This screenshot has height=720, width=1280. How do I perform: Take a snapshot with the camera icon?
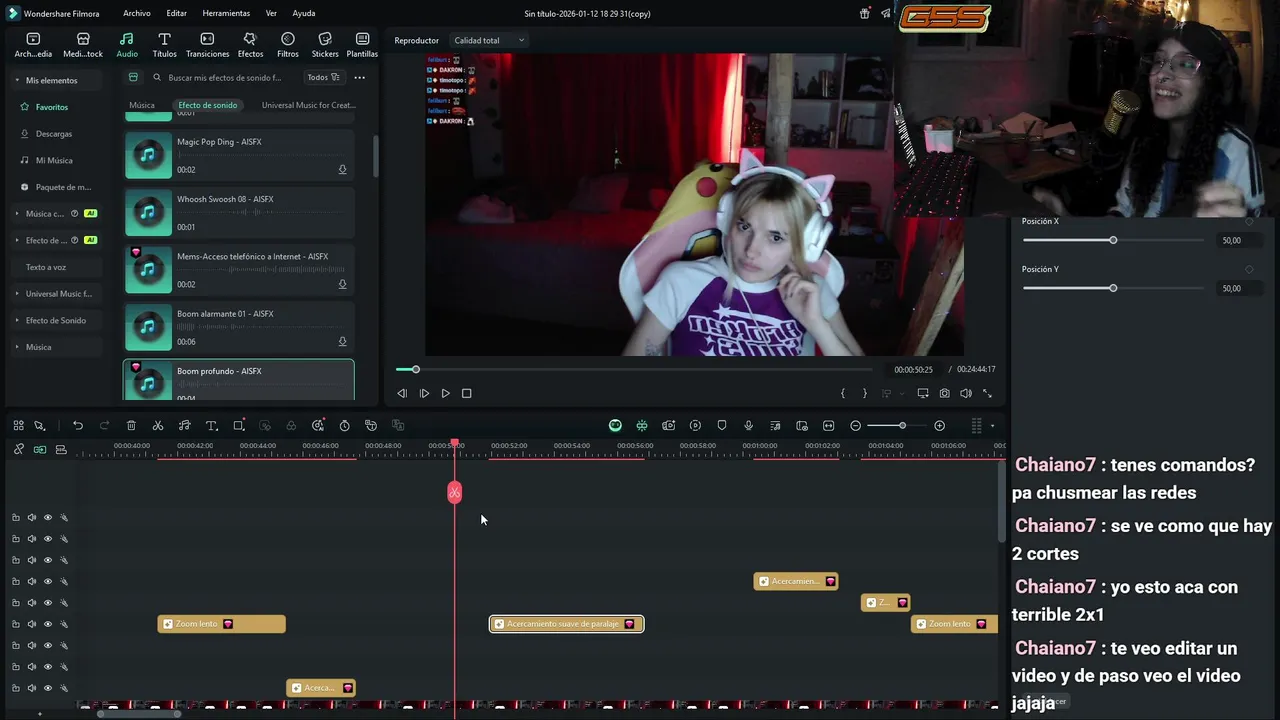[944, 394]
